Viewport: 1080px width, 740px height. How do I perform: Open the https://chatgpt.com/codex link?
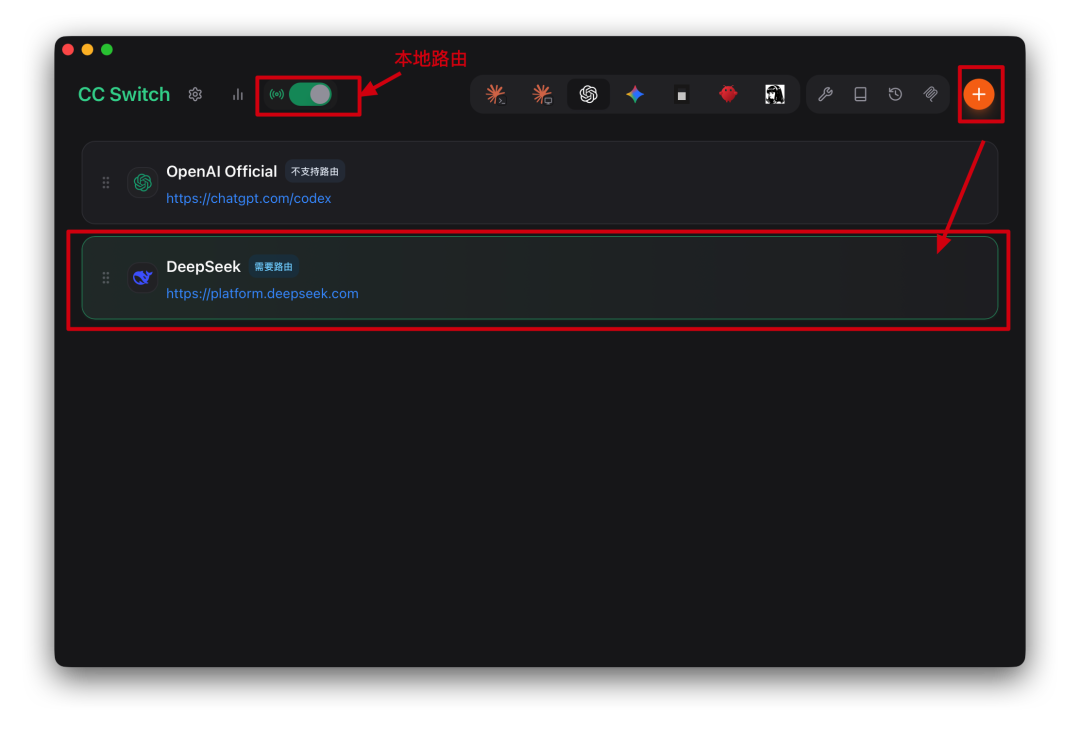[249, 198]
